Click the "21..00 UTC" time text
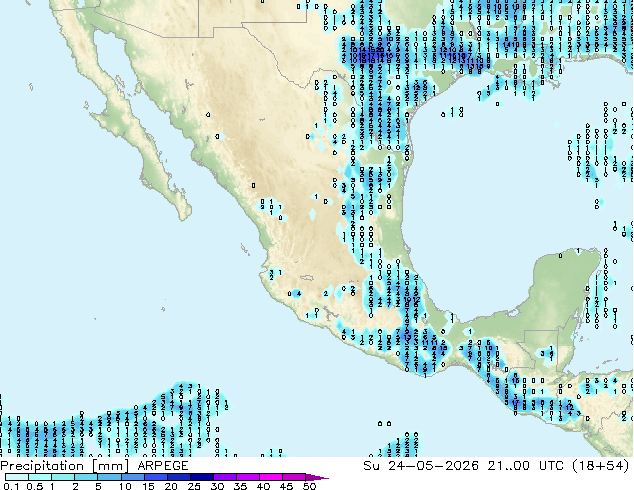634x490 pixels. point(525,466)
